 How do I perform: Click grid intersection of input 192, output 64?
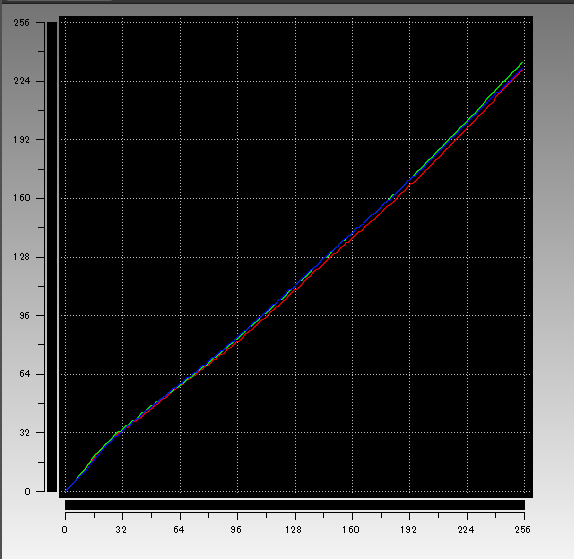click(x=410, y=374)
